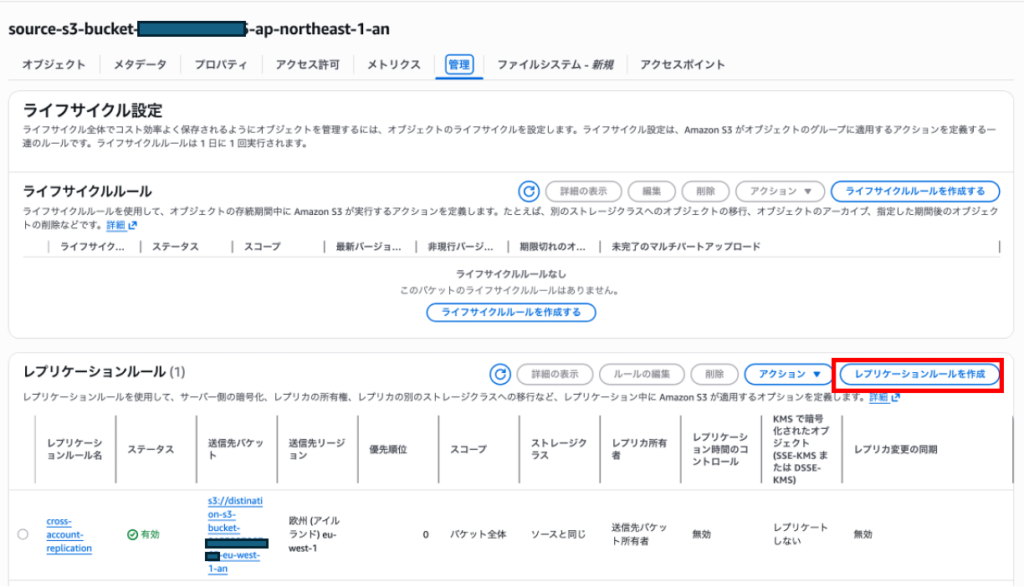Image resolution: width=1024 pixels, height=587 pixels.
Task: Click 欧州 (アイルランド) eu-west-1 region cell
Action: coord(314,535)
